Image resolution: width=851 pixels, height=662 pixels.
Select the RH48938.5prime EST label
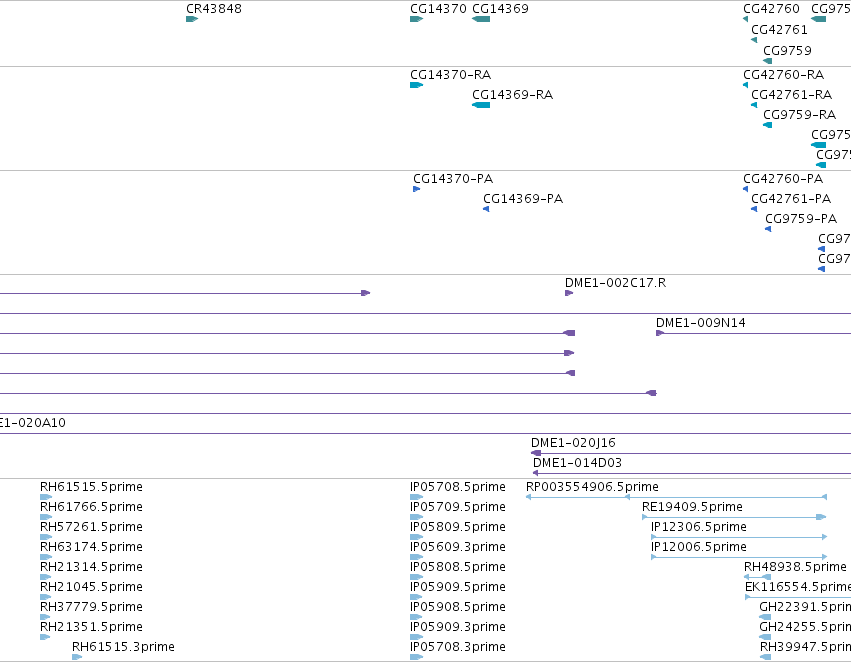795,567
